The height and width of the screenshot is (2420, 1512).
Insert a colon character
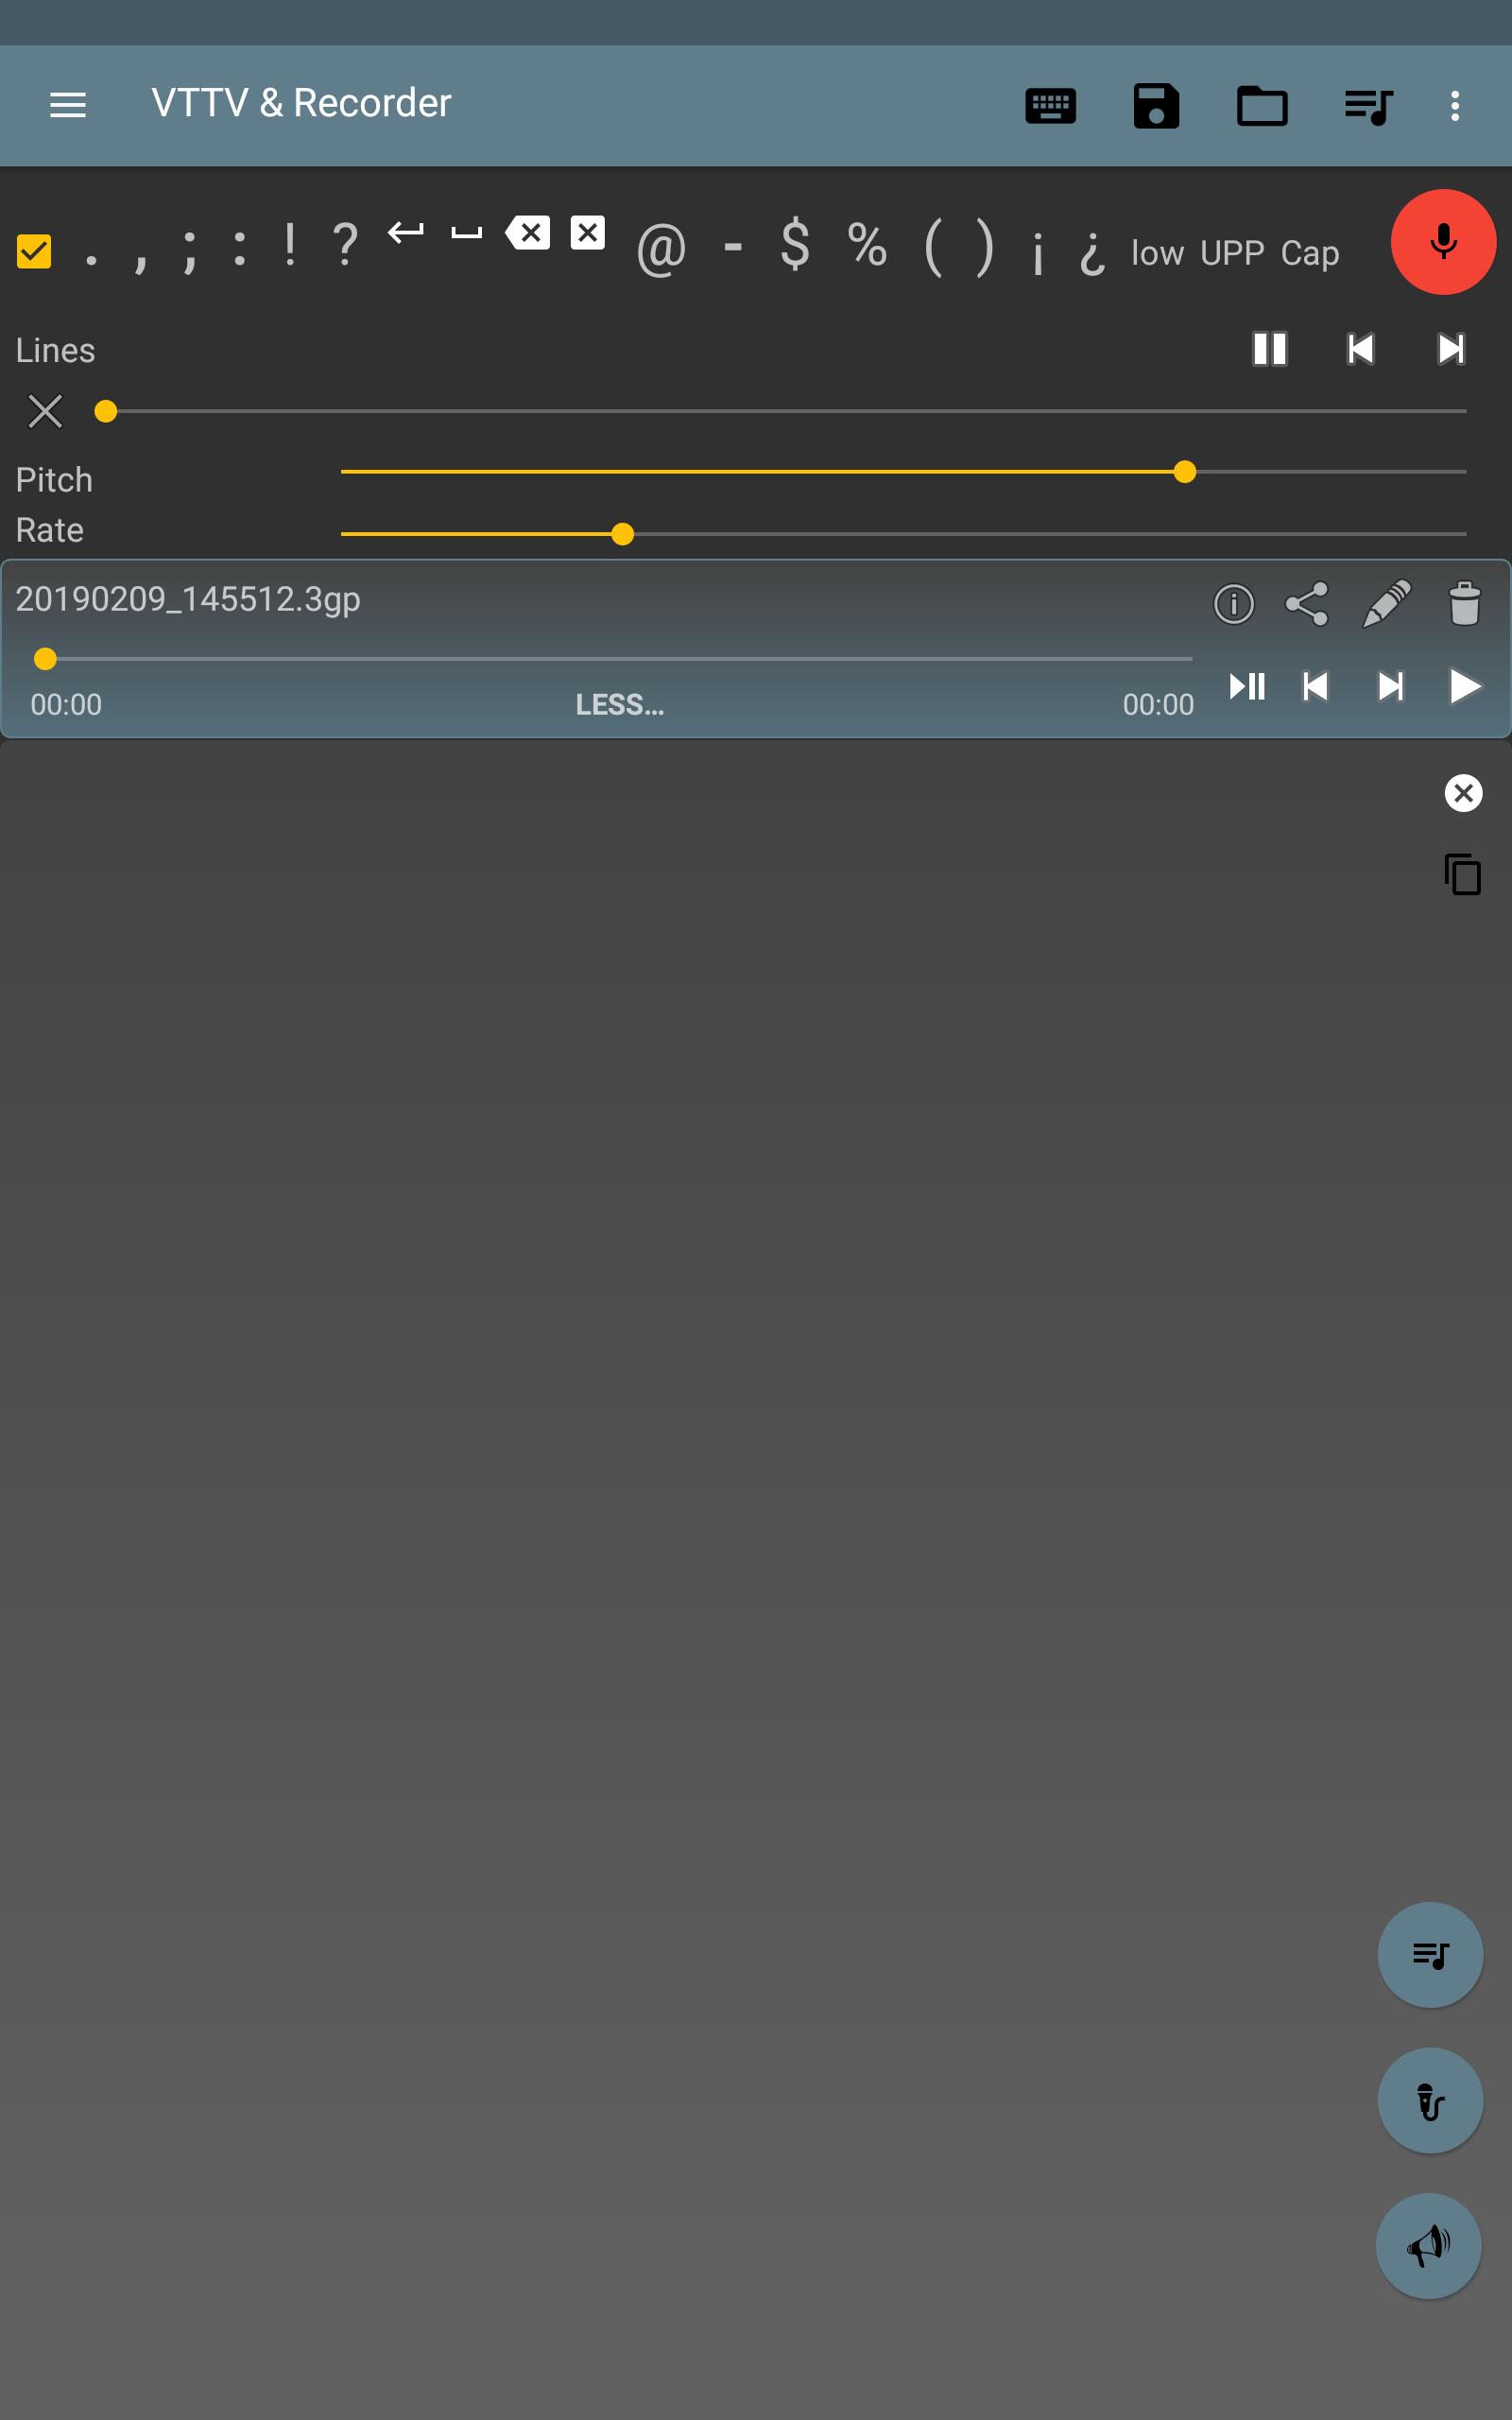pyautogui.click(x=239, y=248)
